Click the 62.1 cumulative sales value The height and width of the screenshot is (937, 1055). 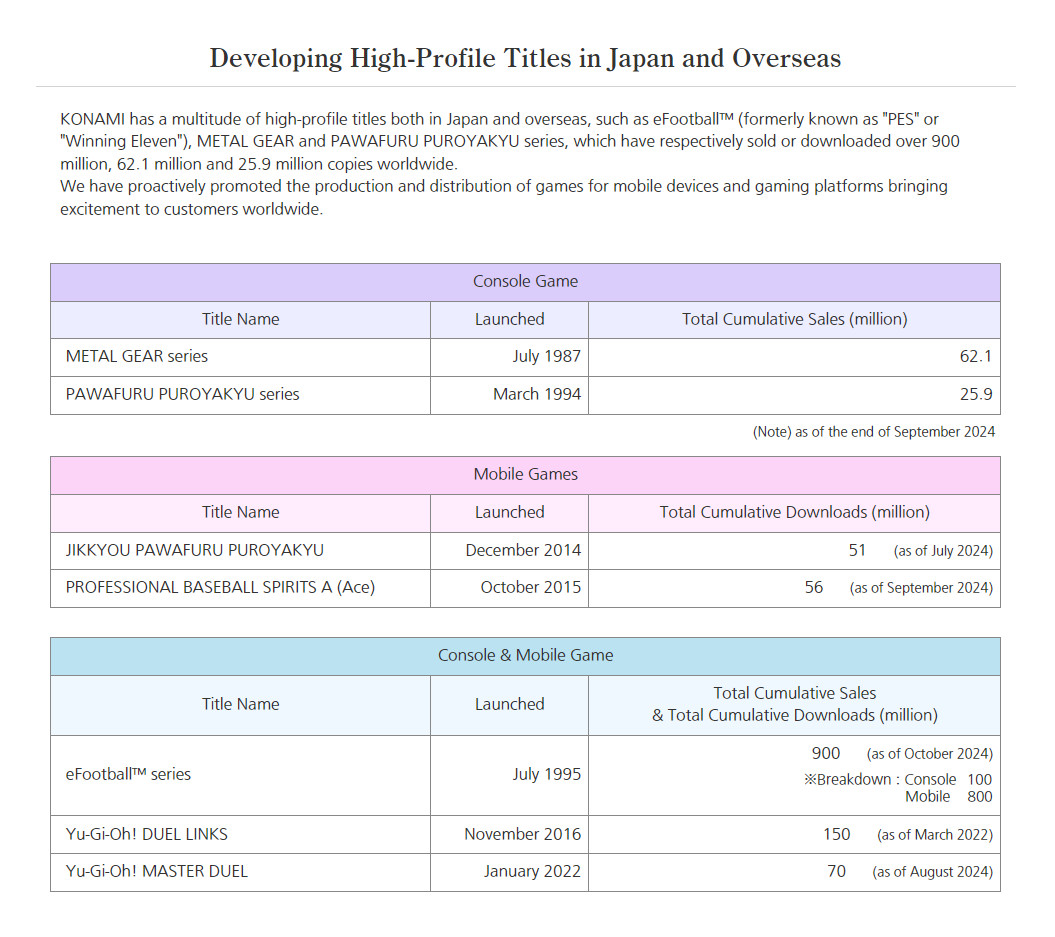coord(975,356)
